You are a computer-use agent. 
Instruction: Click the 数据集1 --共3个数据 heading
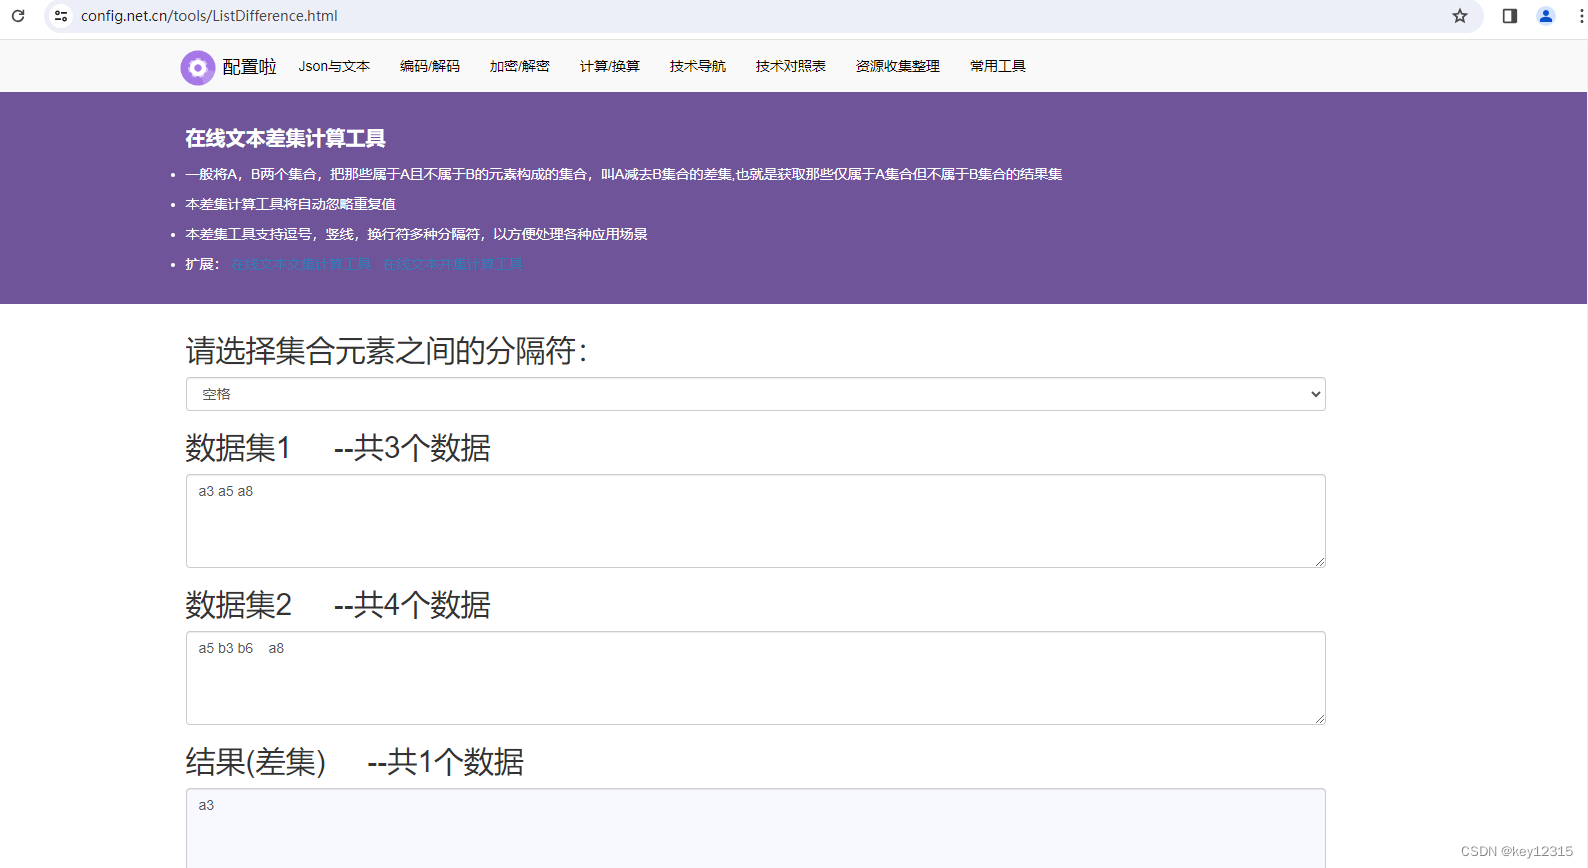338,448
